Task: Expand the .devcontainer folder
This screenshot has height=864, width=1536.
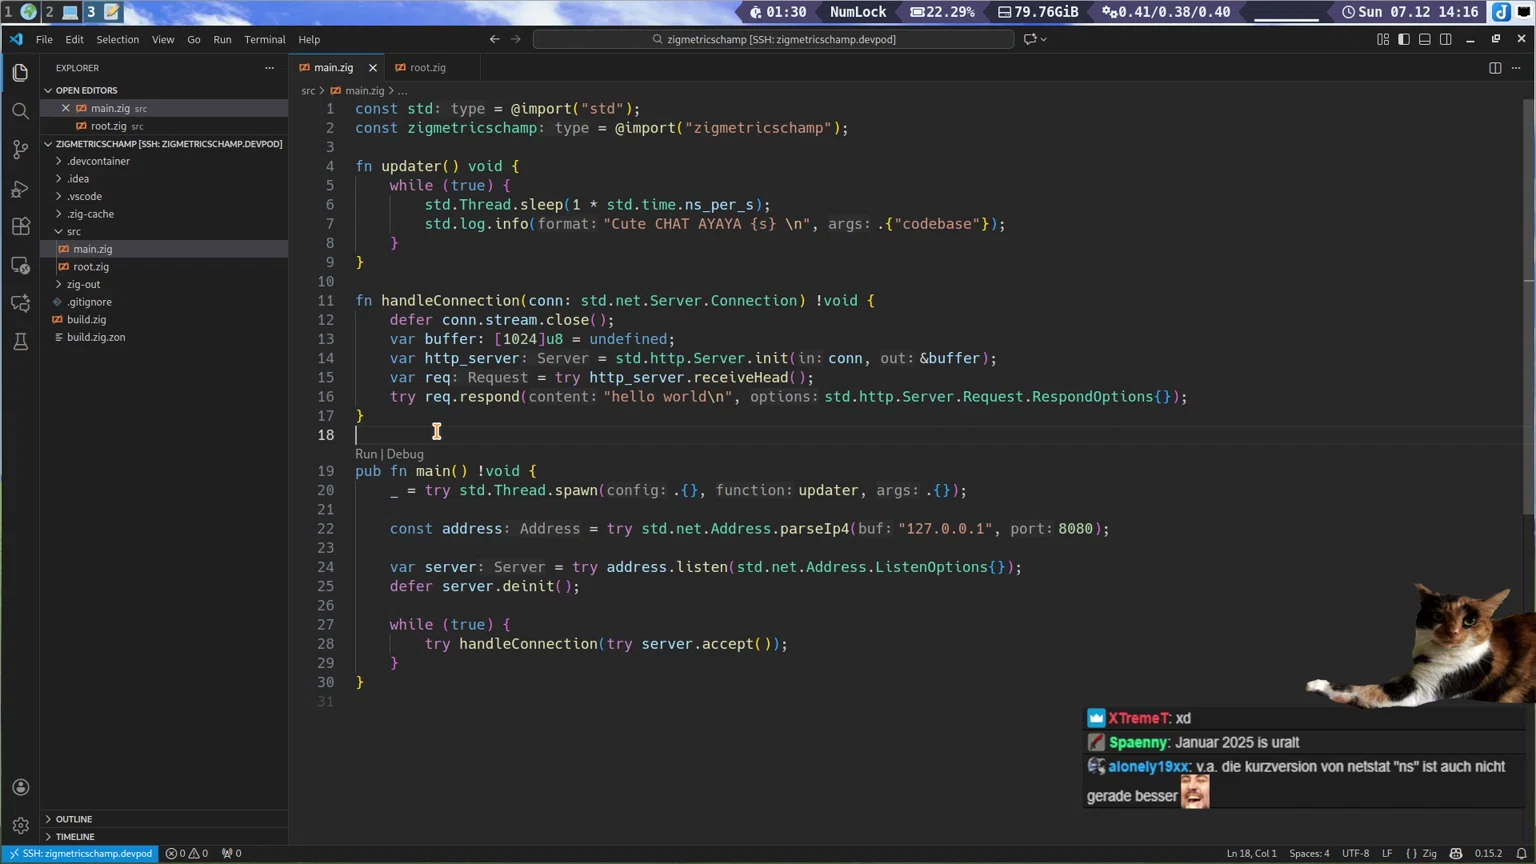Action: [98, 161]
